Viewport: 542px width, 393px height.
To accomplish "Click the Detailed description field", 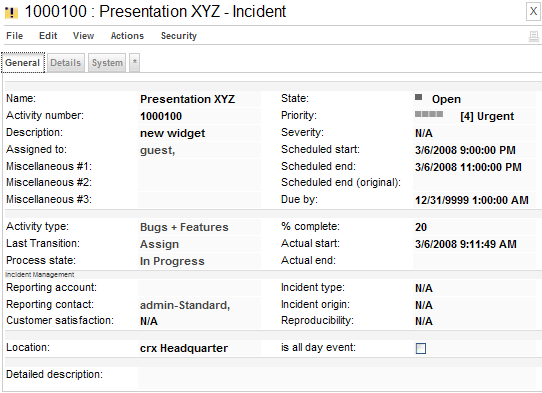I will pyautogui.click(x=337, y=378).
